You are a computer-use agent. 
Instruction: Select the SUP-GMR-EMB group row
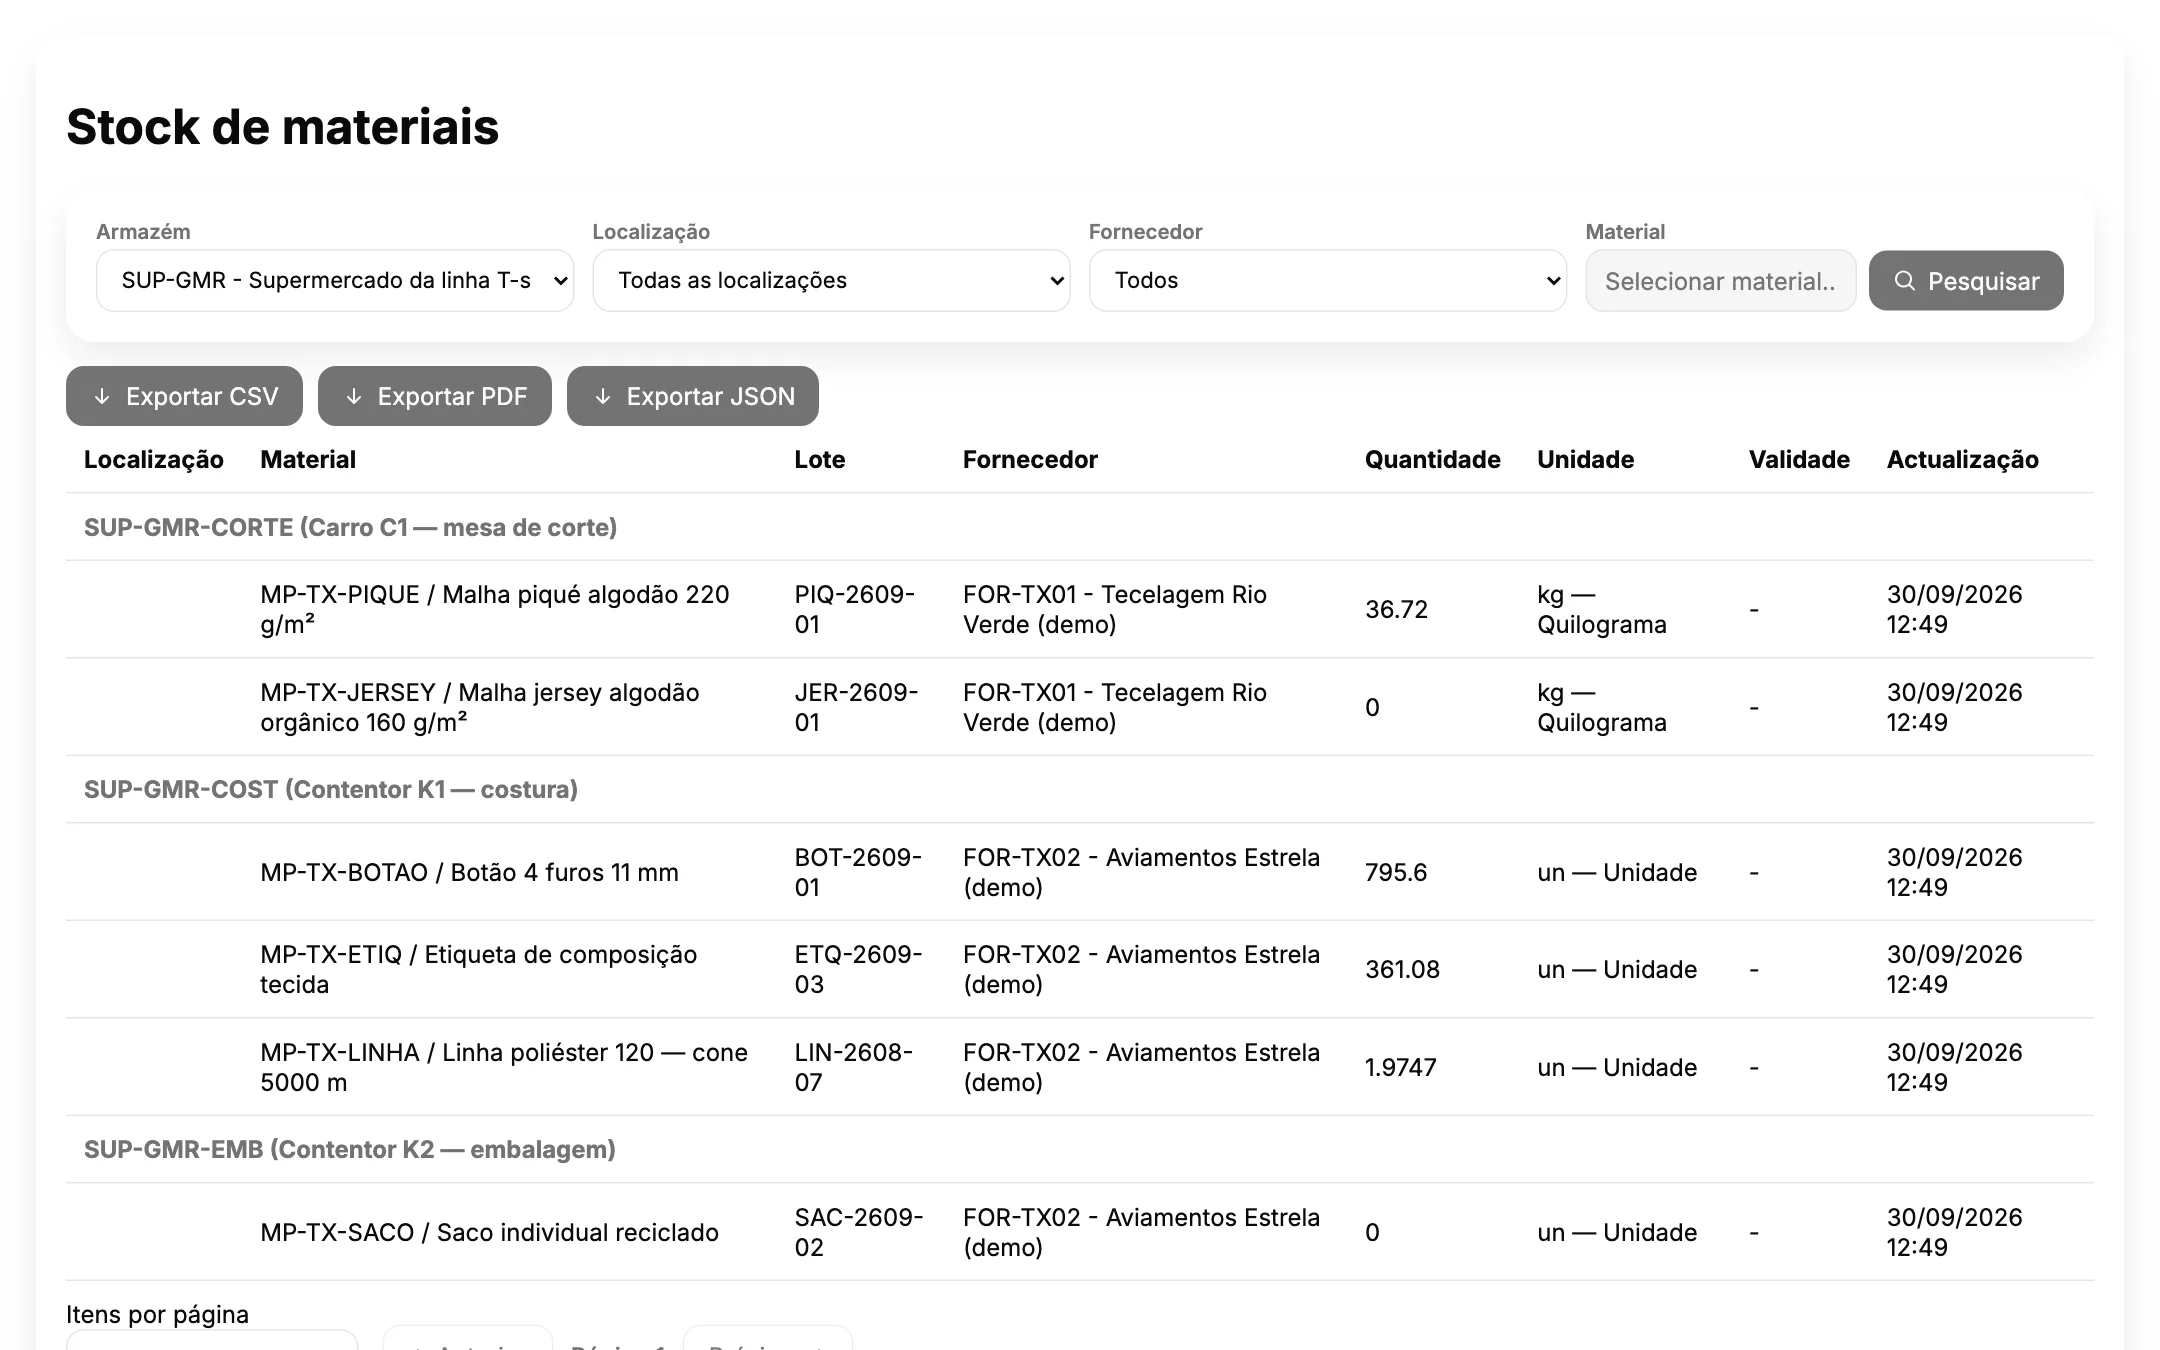(x=1080, y=1149)
